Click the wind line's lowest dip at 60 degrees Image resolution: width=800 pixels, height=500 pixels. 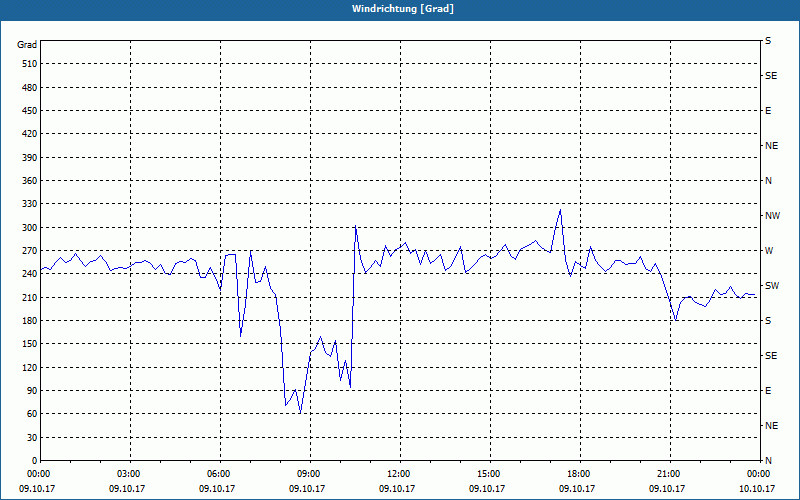300,412
